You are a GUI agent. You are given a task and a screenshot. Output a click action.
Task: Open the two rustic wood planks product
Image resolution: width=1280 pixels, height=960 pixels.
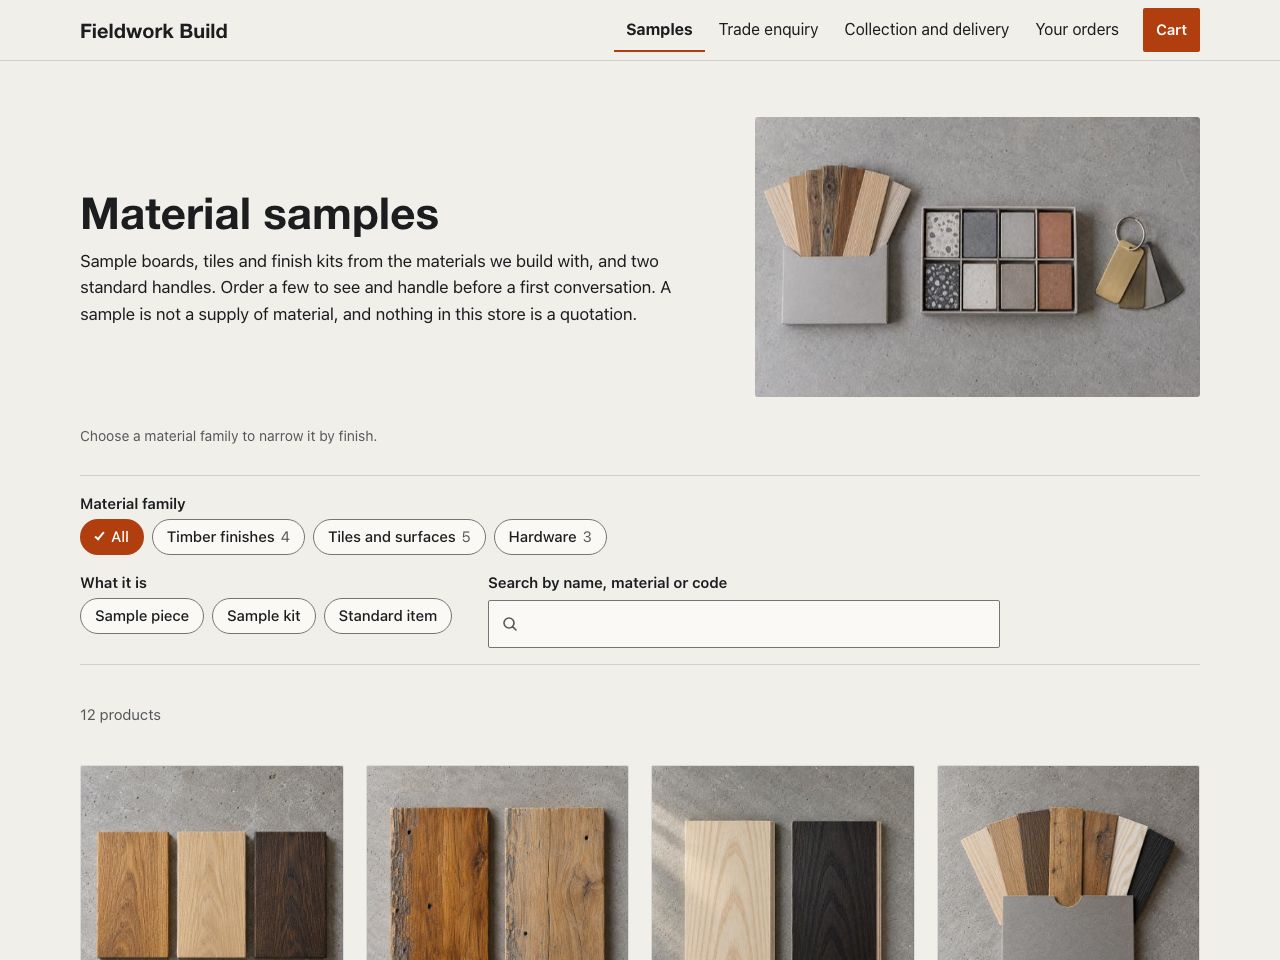coord(497,863)
